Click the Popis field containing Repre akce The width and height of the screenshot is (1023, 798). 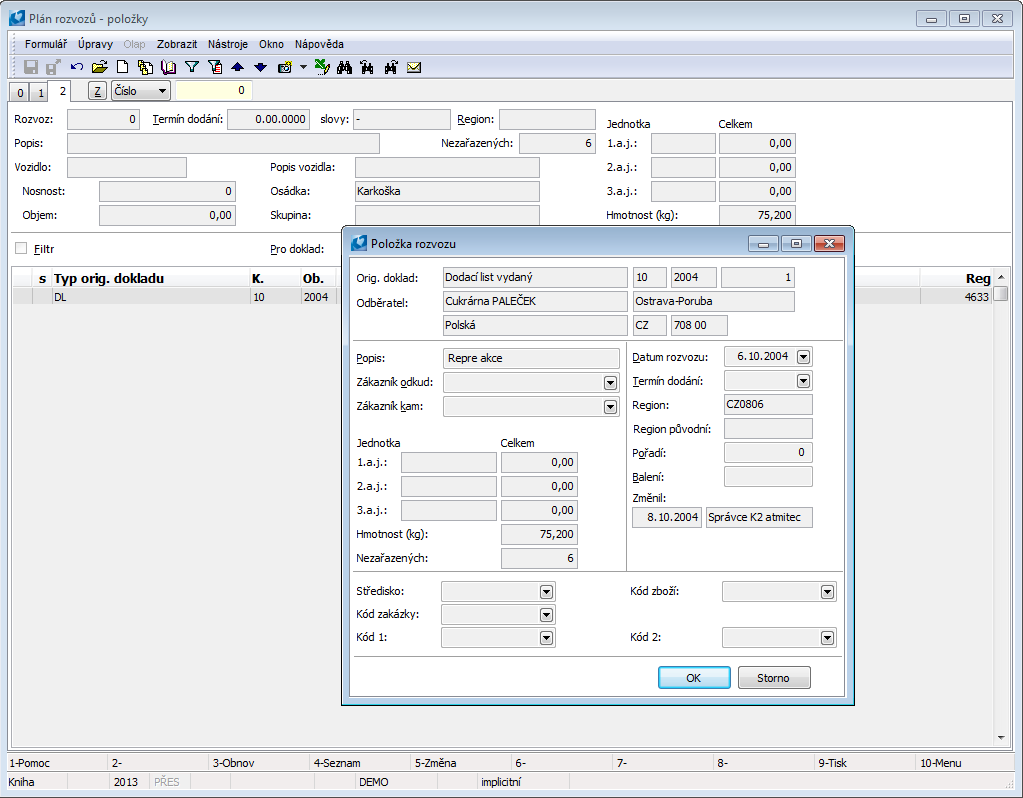click(x=531, y=357)
